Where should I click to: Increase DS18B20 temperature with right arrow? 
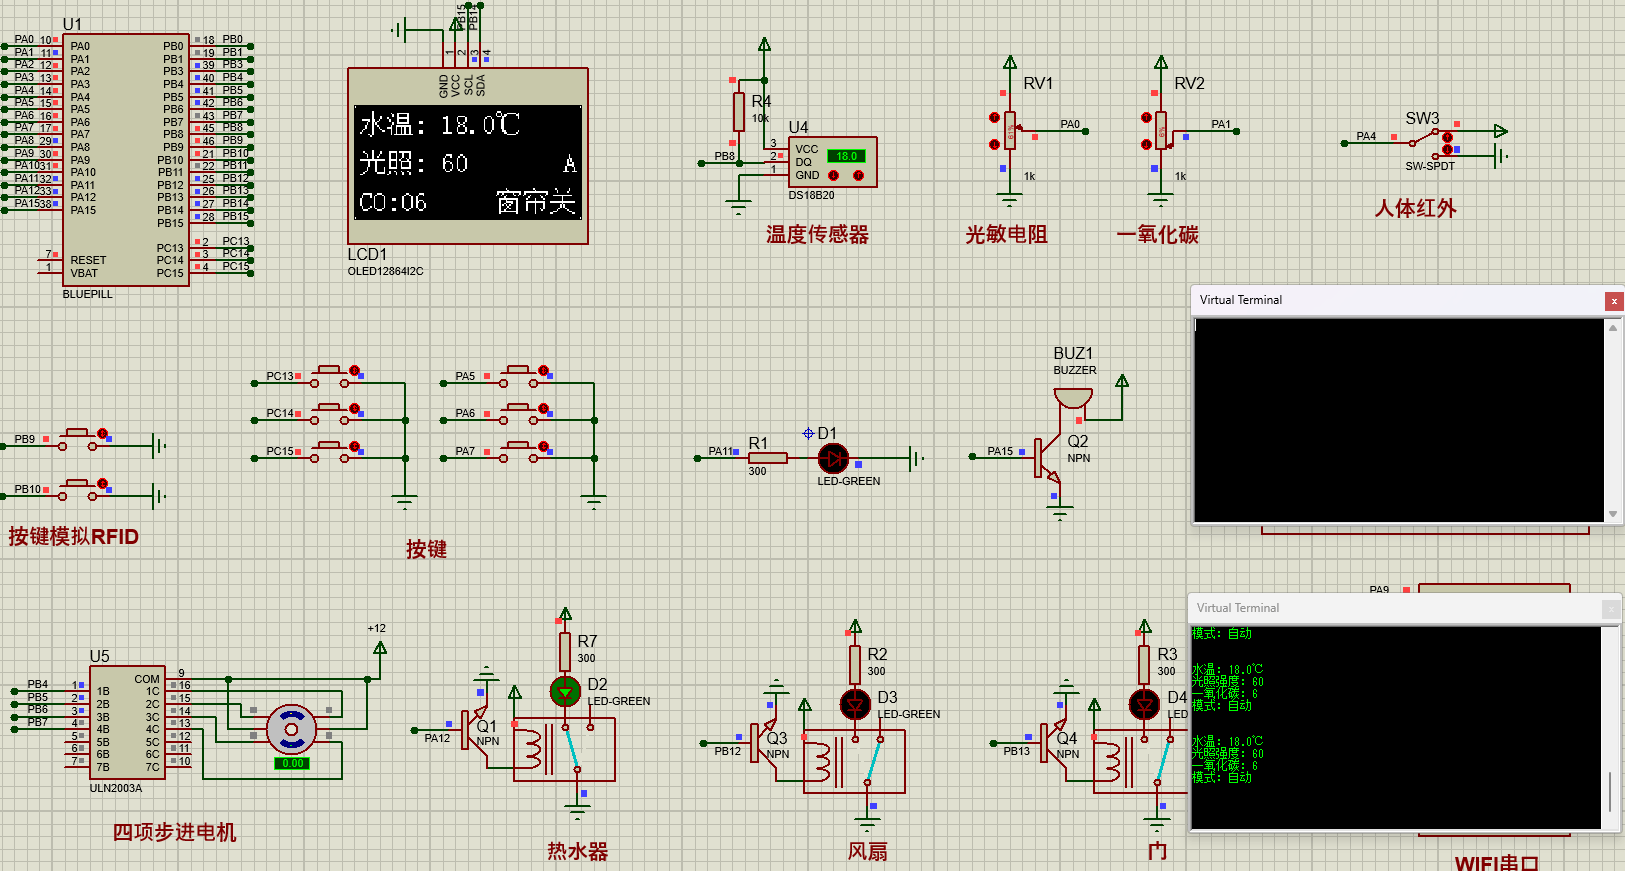coord(858,176)
